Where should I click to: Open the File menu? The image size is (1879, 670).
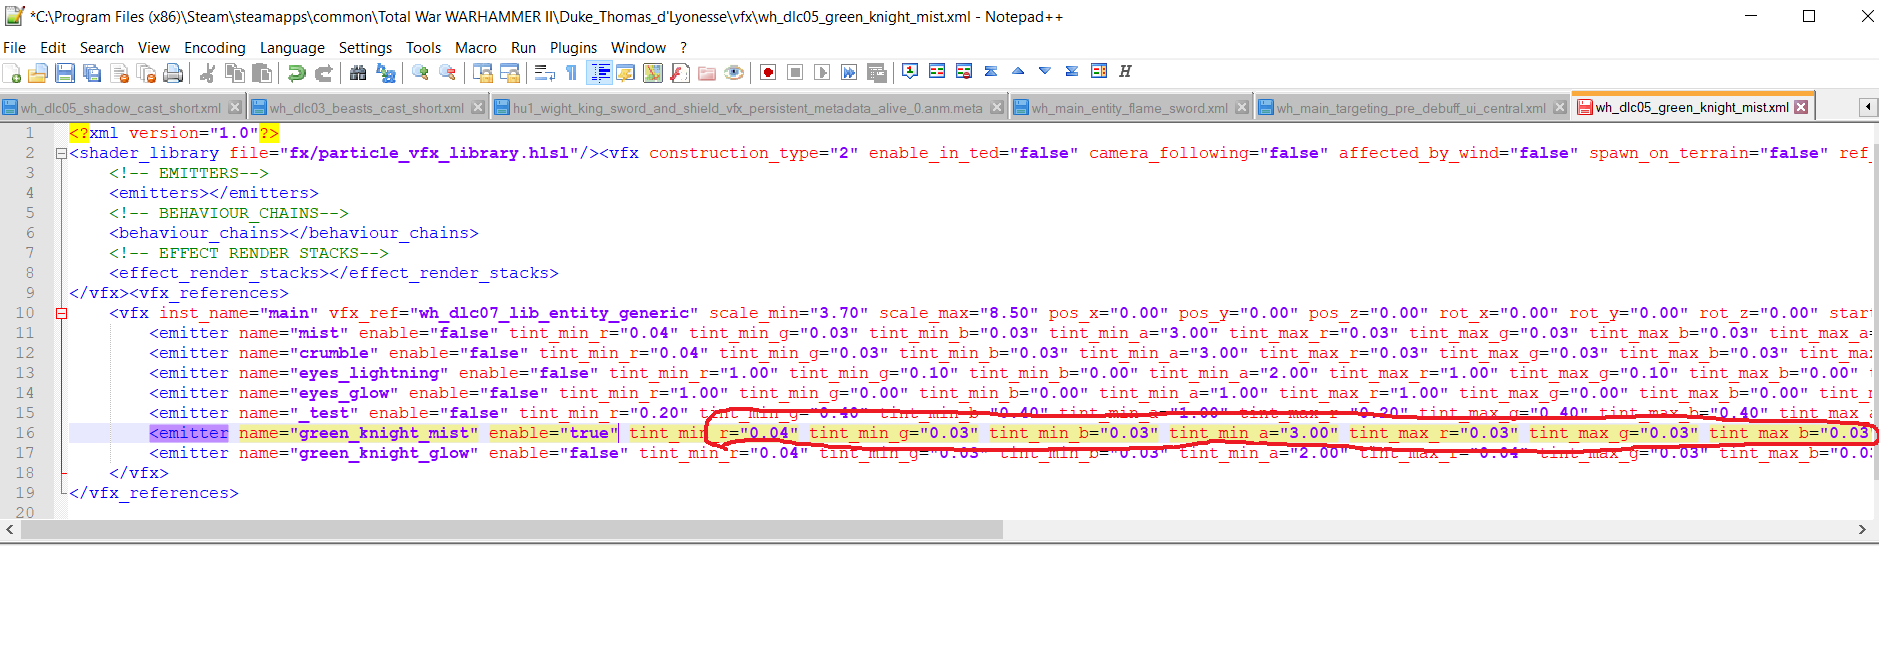14,48
